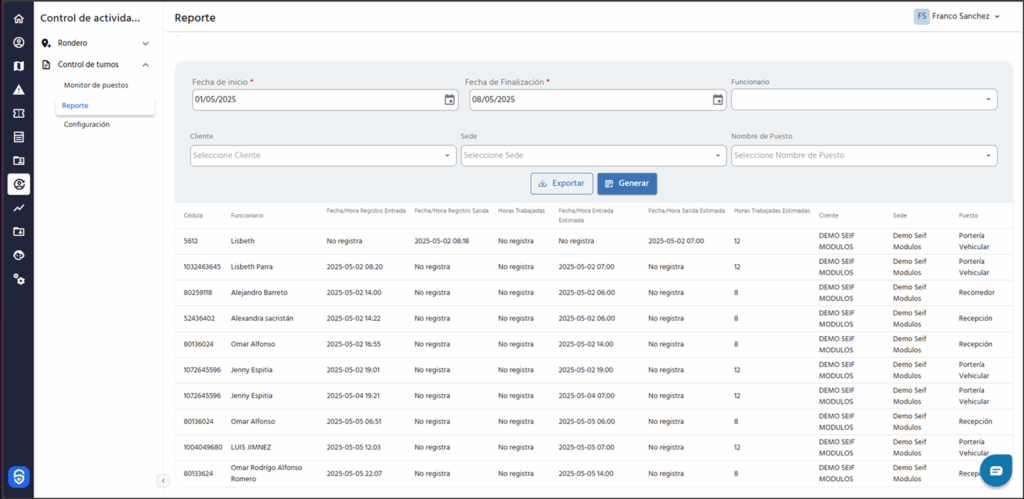Click the Rondero location pin icon

(46, 43)
